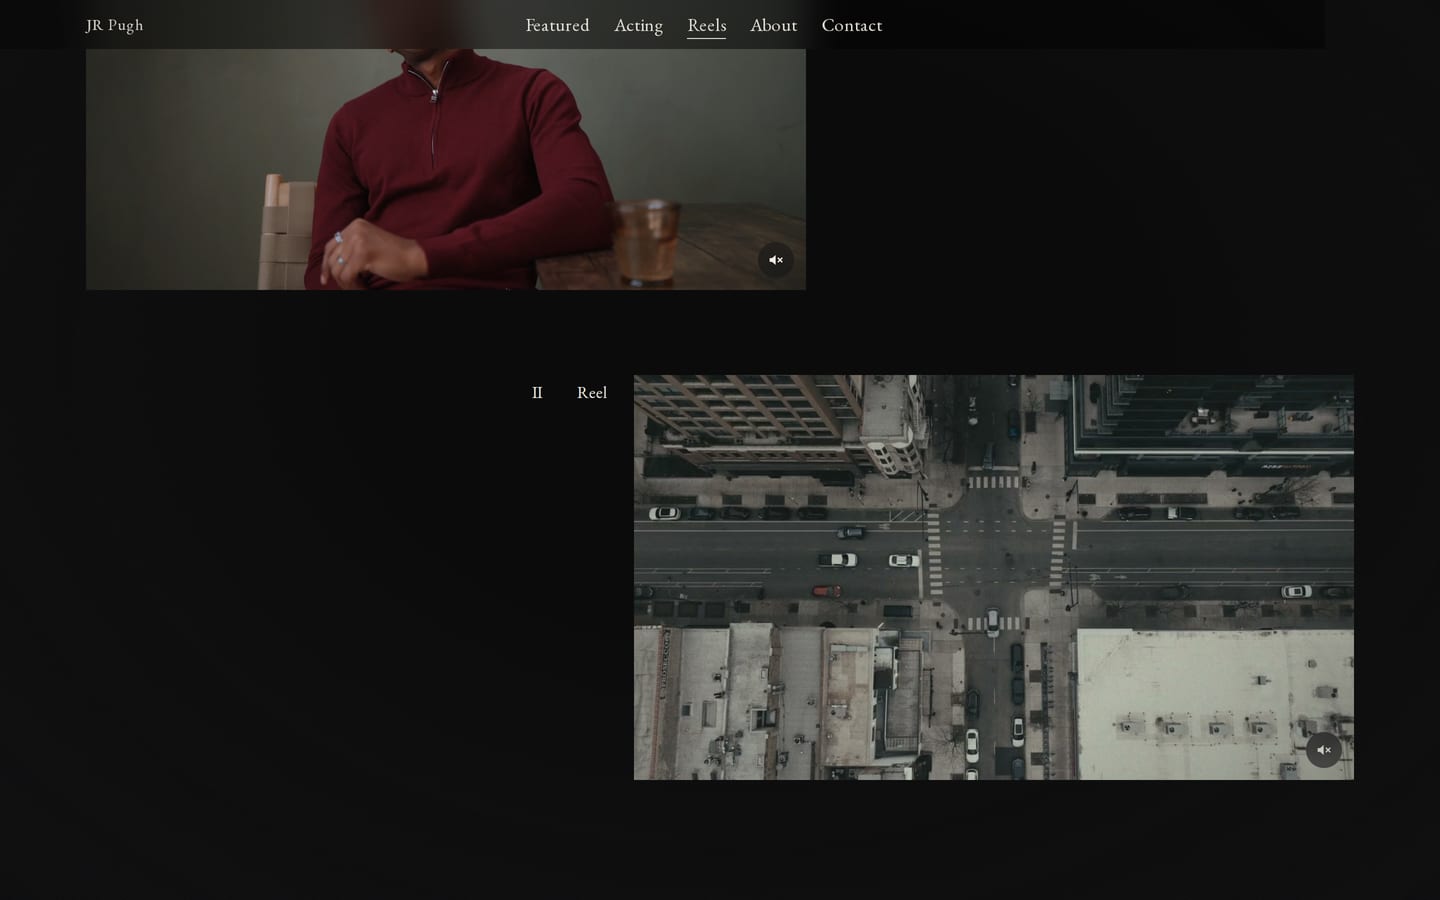
Task: Navigate to the Contact page
Action: (x=852, y=25)
